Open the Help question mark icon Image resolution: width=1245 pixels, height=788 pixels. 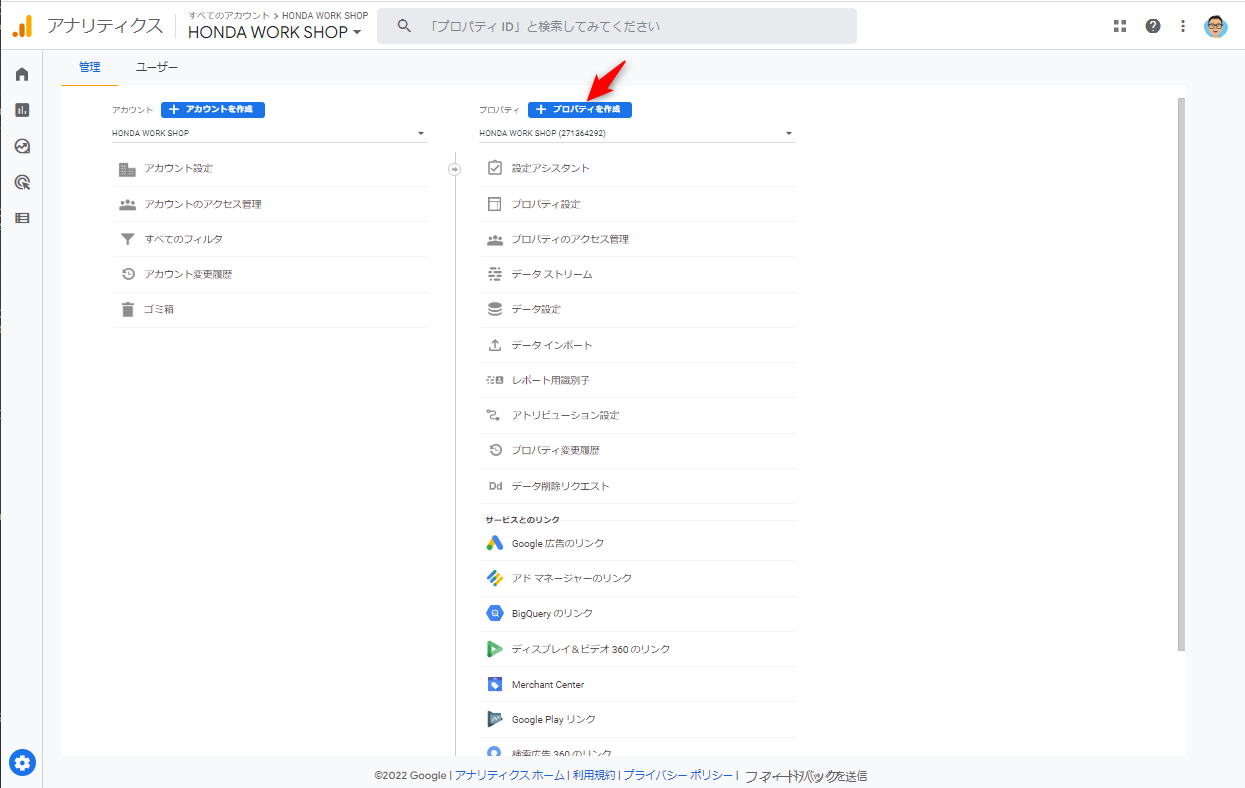click(x=1153, y=26)
